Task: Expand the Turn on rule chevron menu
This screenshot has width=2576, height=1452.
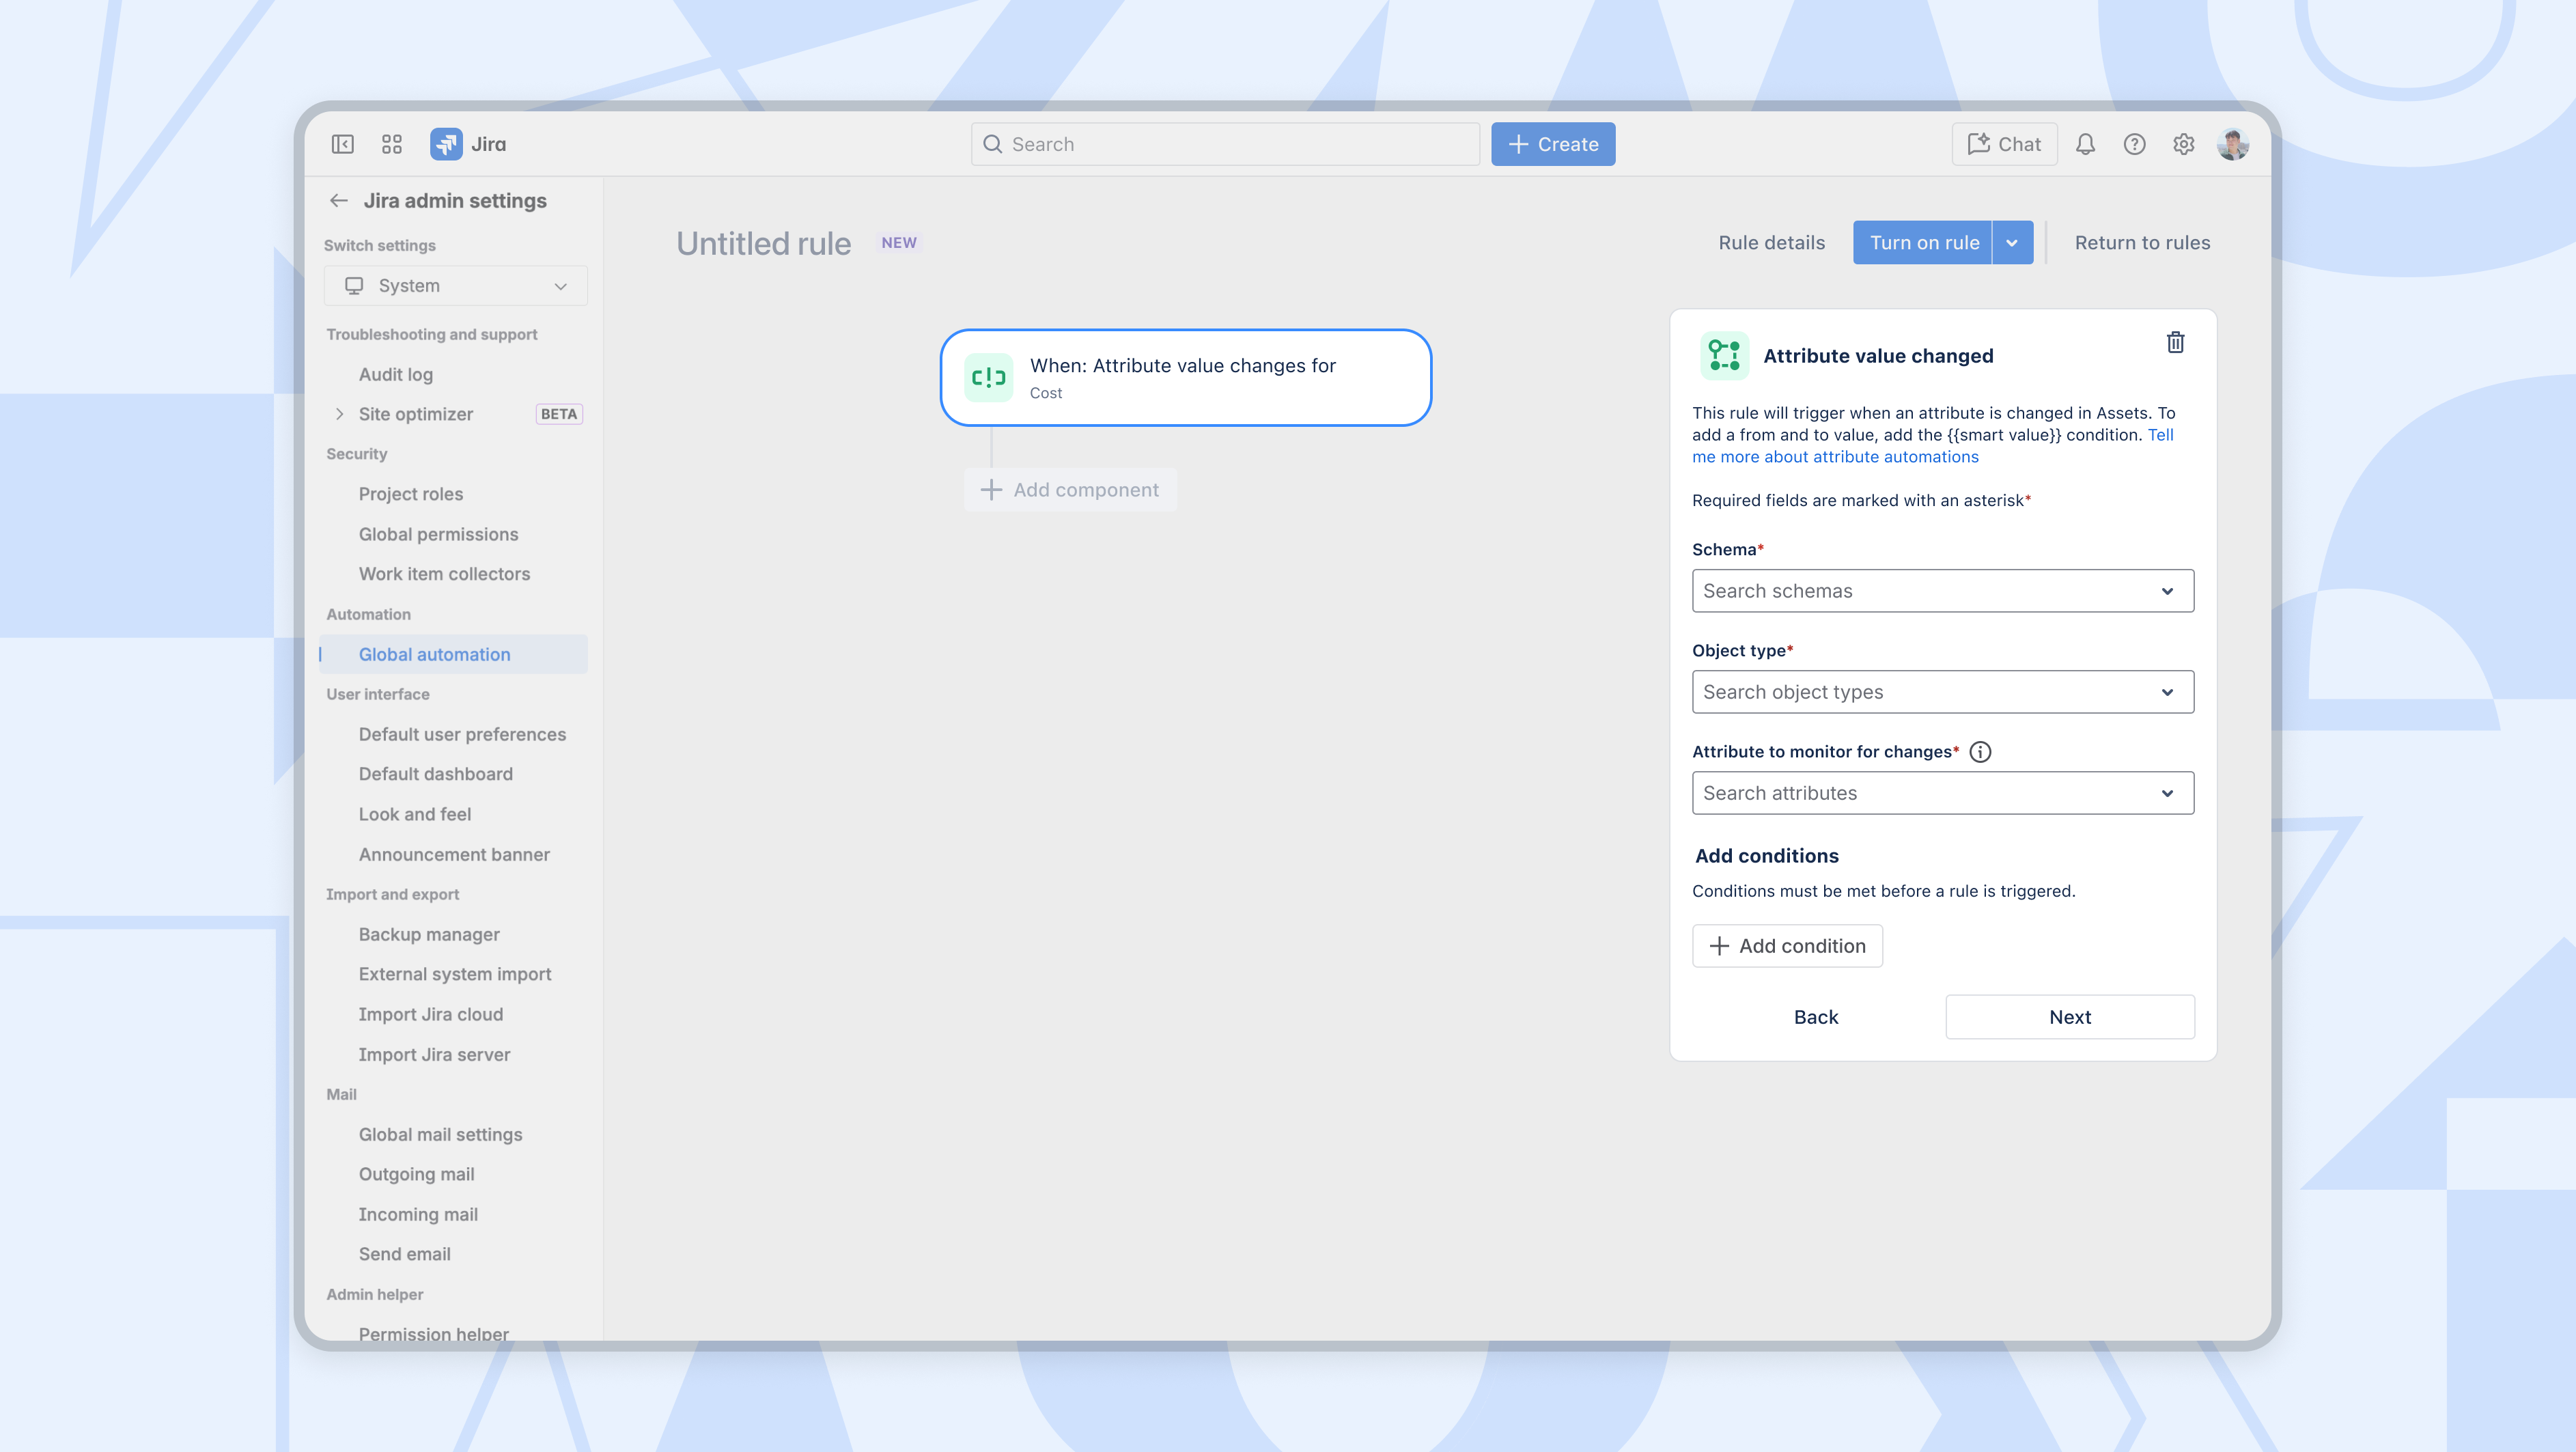Action: (x=2012, y=242)
